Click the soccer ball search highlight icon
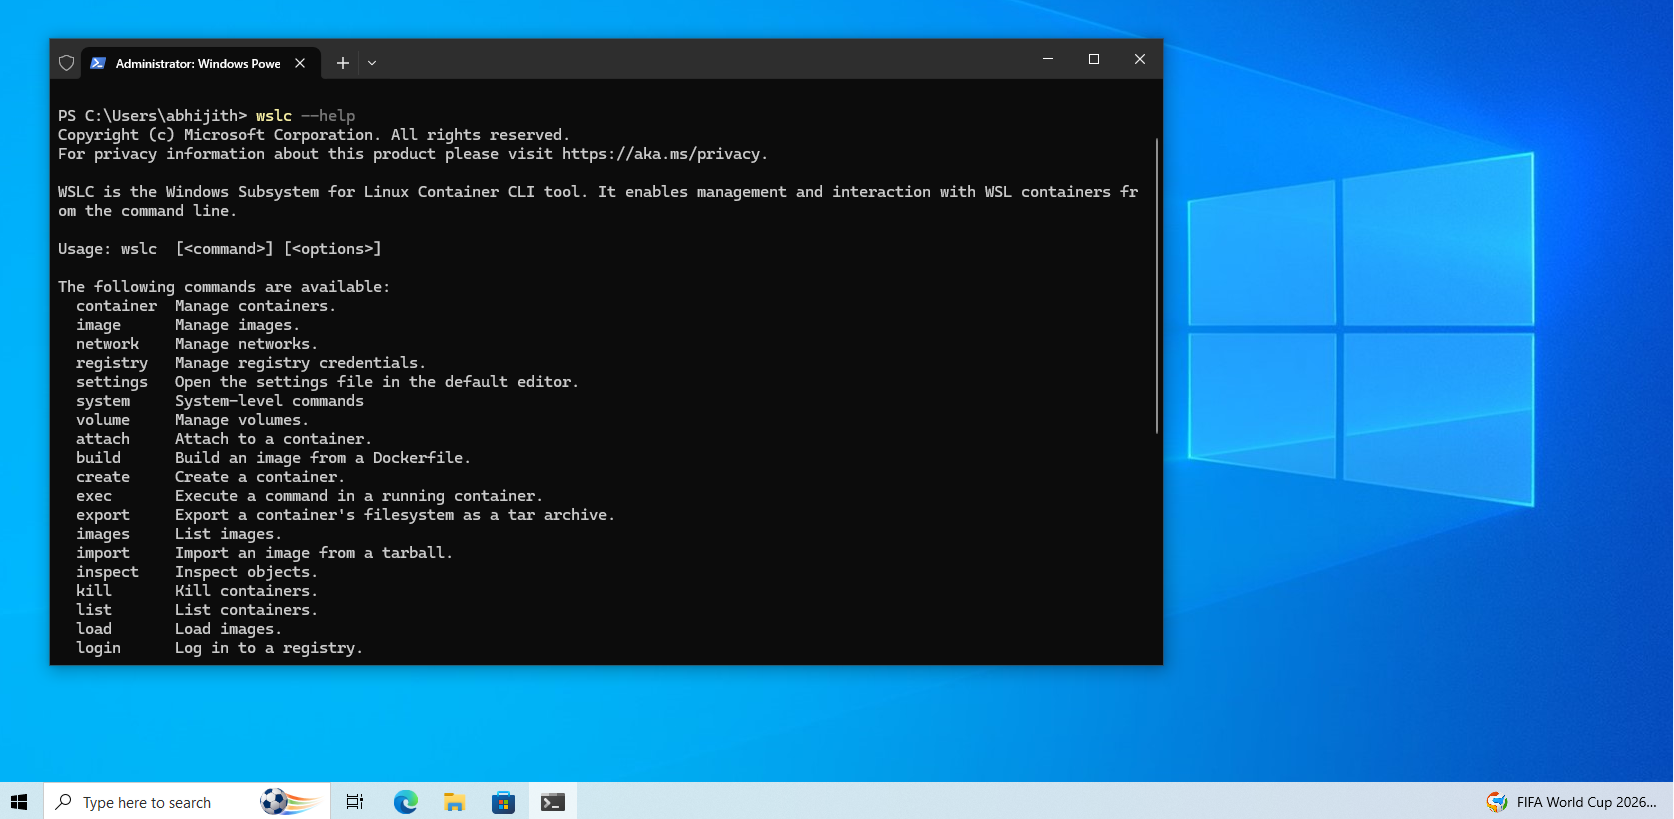 click(x=290, y=801)
